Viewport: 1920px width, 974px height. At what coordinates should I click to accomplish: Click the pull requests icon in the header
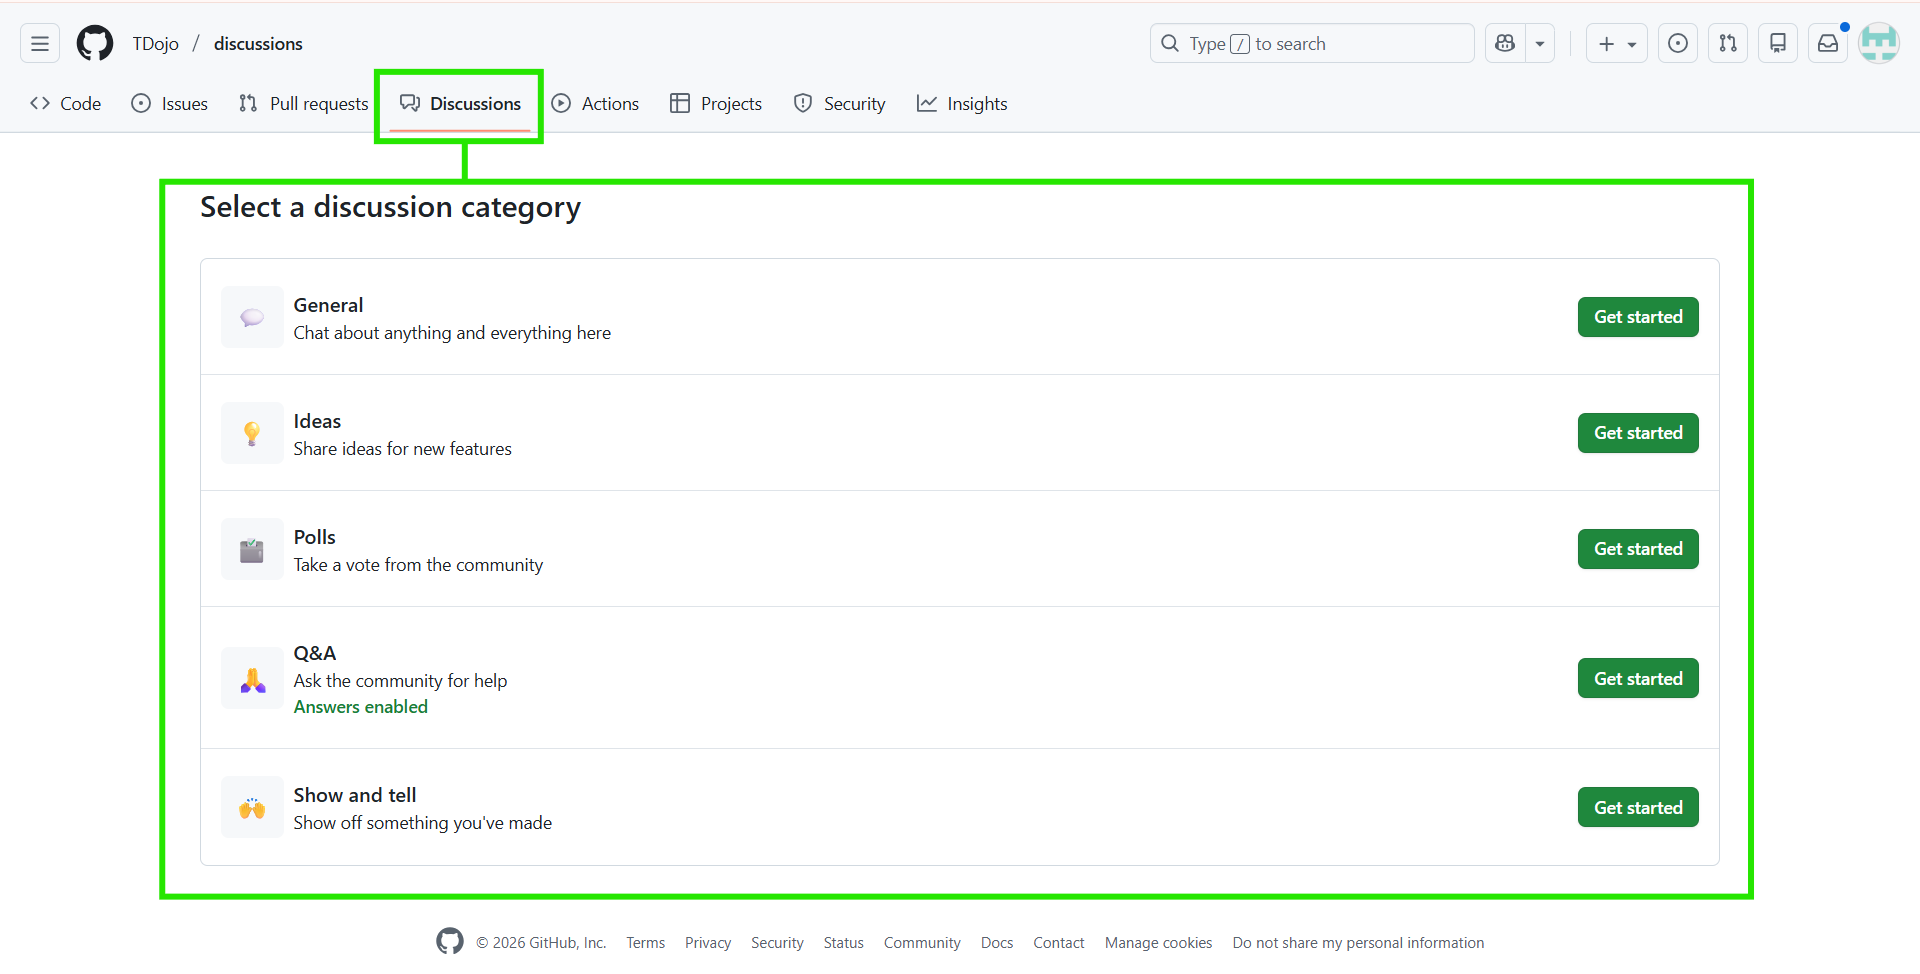click(1728, 43)
